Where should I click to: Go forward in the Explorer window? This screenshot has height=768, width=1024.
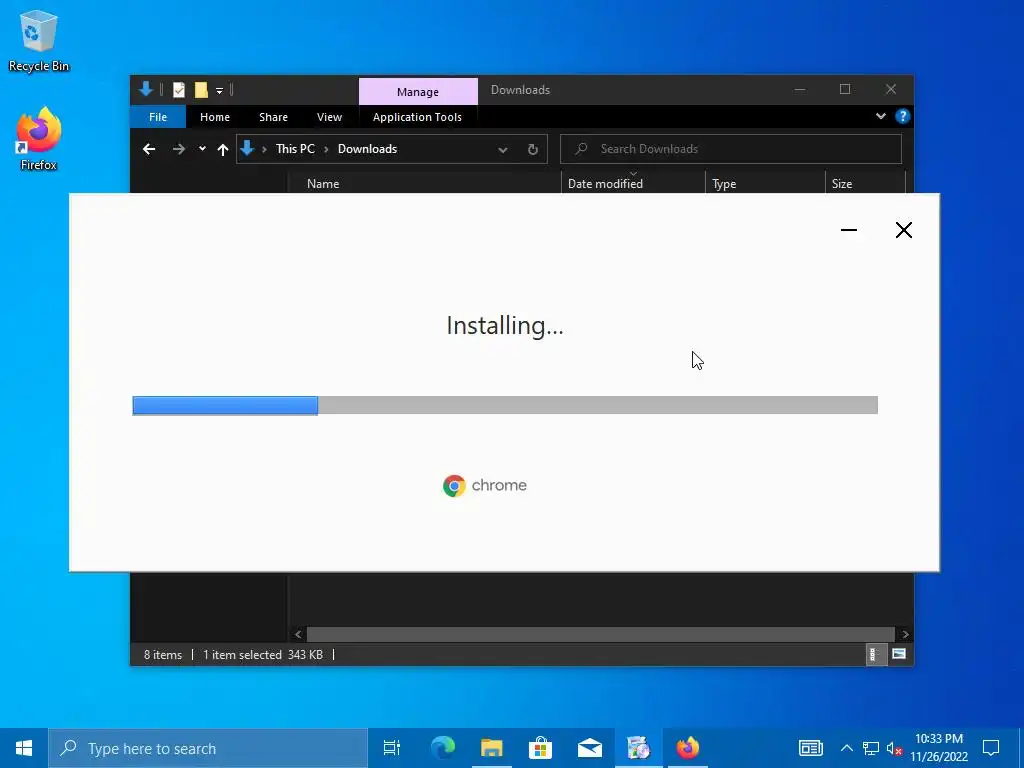[x=178, y=150]
